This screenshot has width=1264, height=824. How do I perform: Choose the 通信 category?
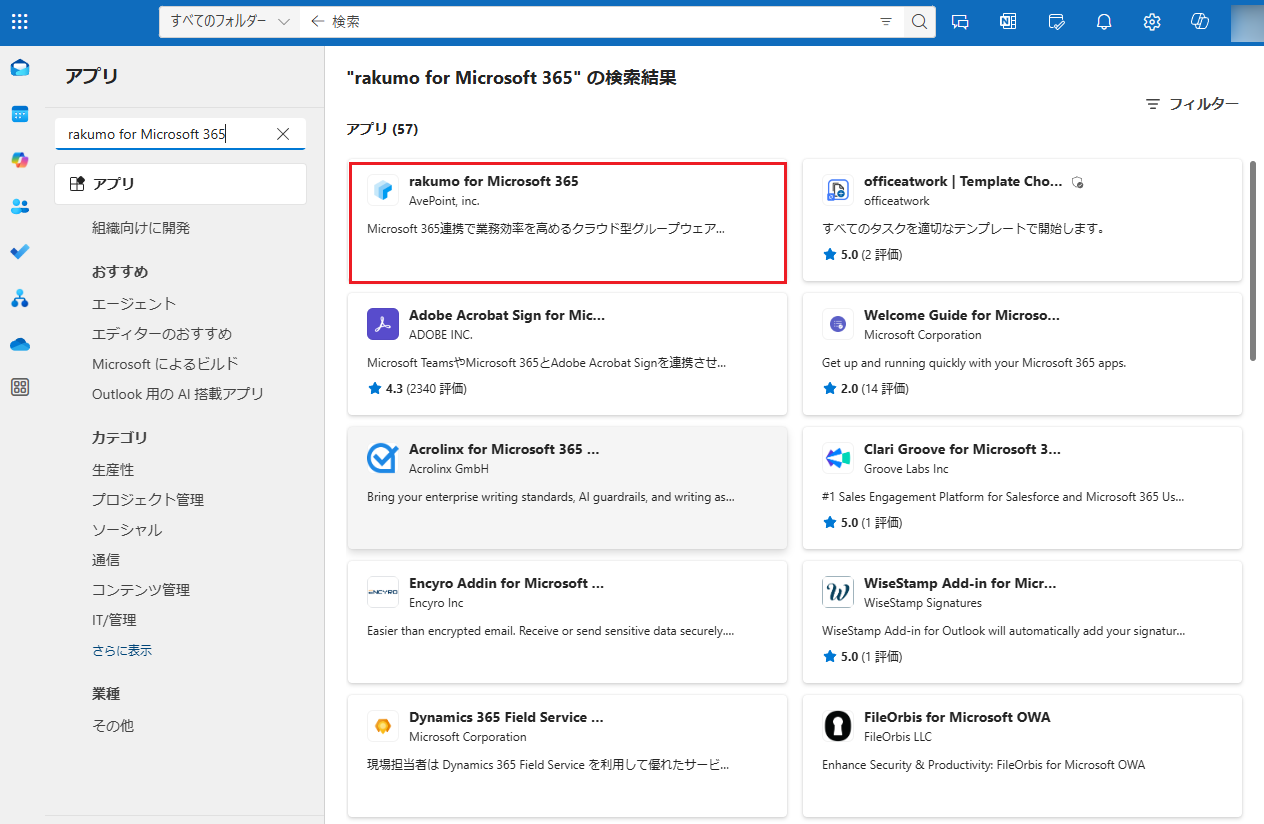pyautogui.click(x=106, y=560)
